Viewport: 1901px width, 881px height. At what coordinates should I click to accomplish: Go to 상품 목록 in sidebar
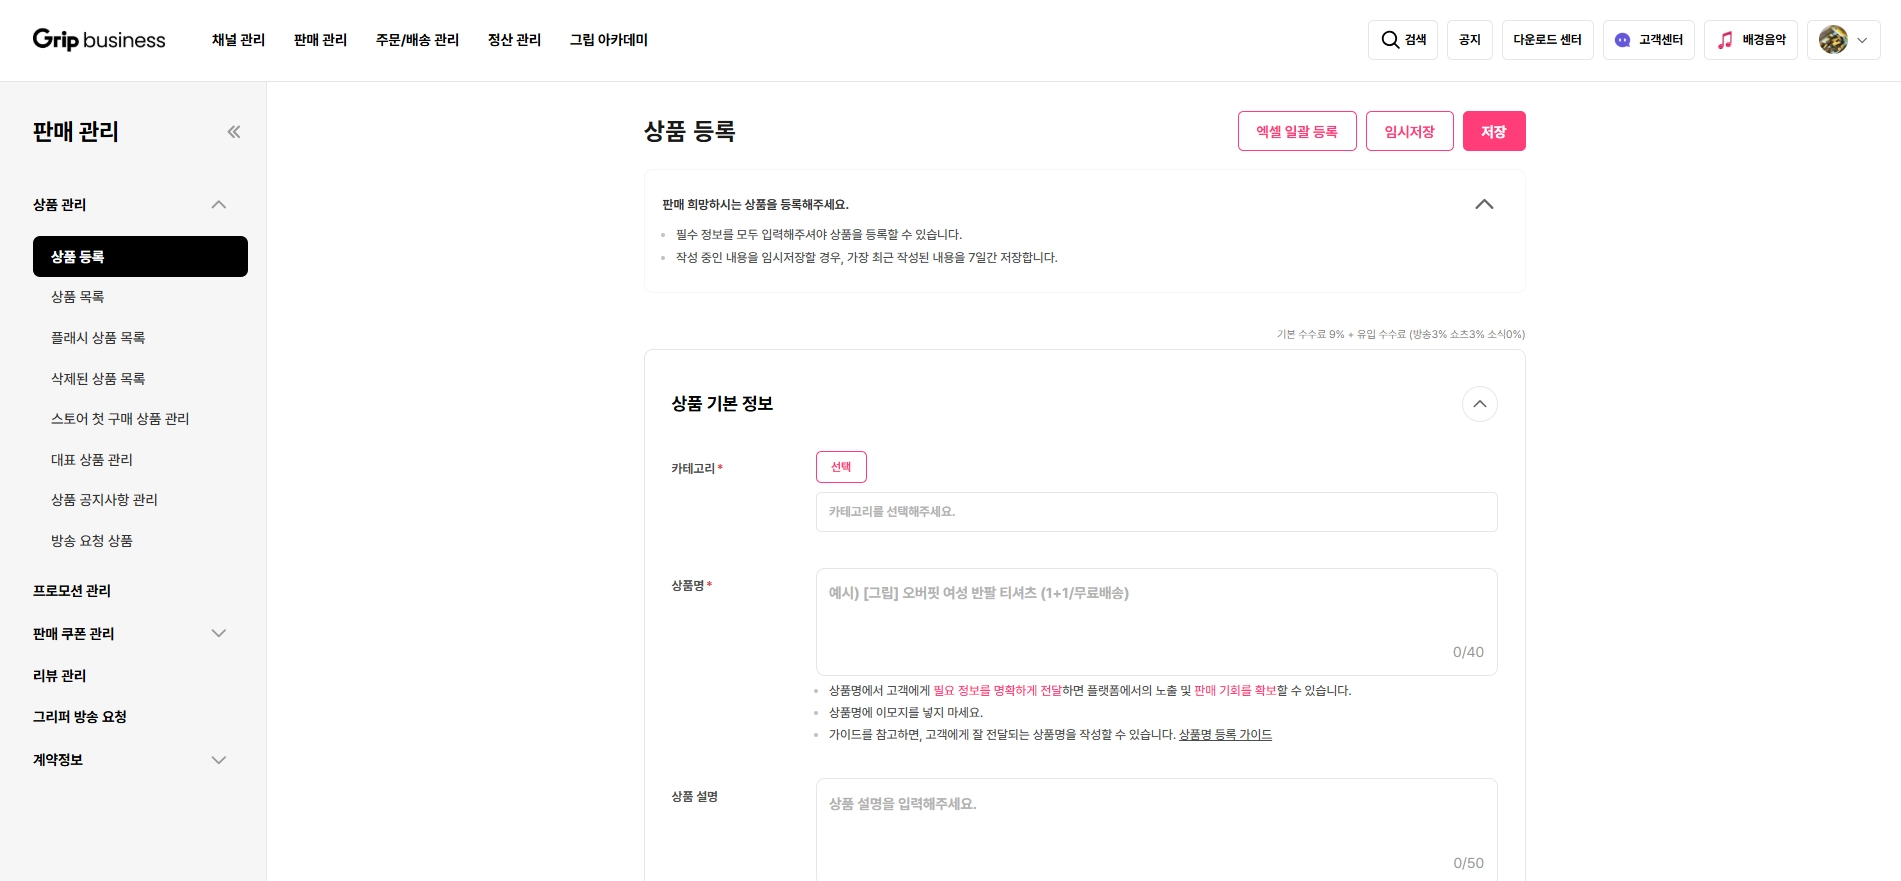tap(78, 297)
